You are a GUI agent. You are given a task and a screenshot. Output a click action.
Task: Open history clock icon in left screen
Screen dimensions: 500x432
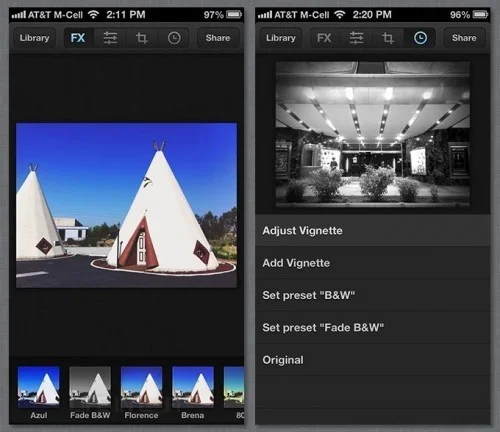coord(174,38)
